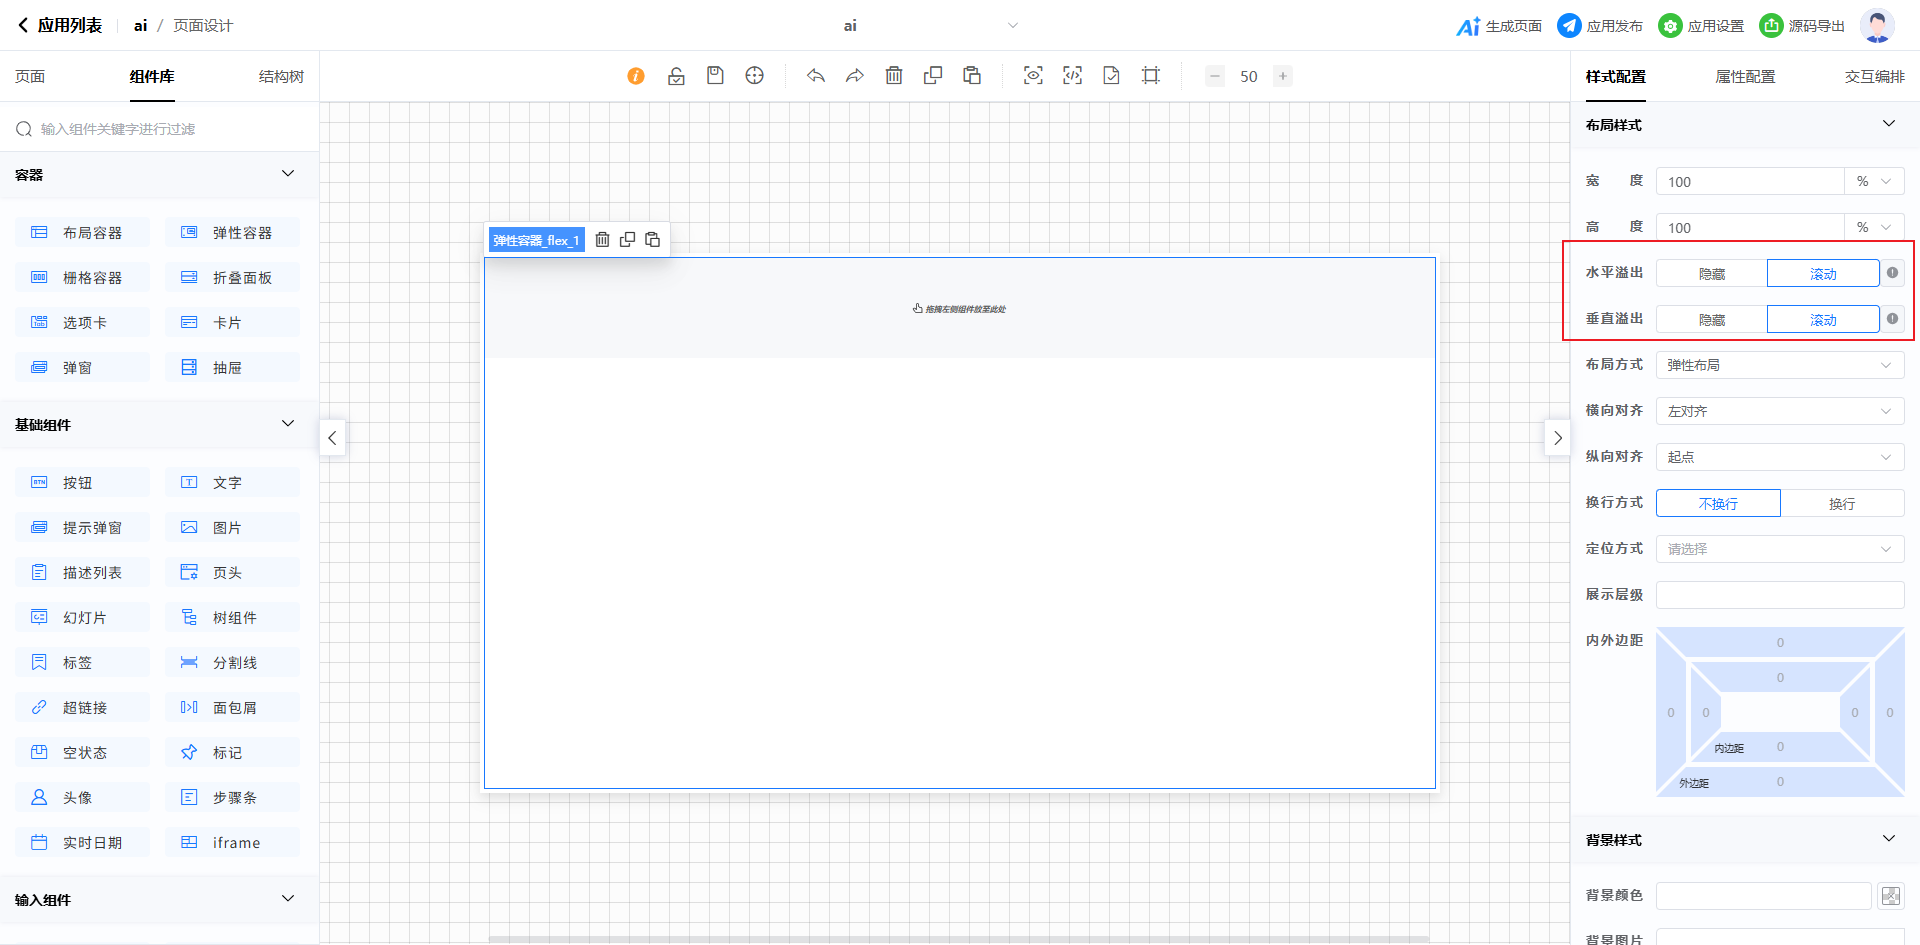Image resolution: width=1920 pixels, height=945 pixels.
Task: Switch to the 结构树 tab
Action: point(281,77)
